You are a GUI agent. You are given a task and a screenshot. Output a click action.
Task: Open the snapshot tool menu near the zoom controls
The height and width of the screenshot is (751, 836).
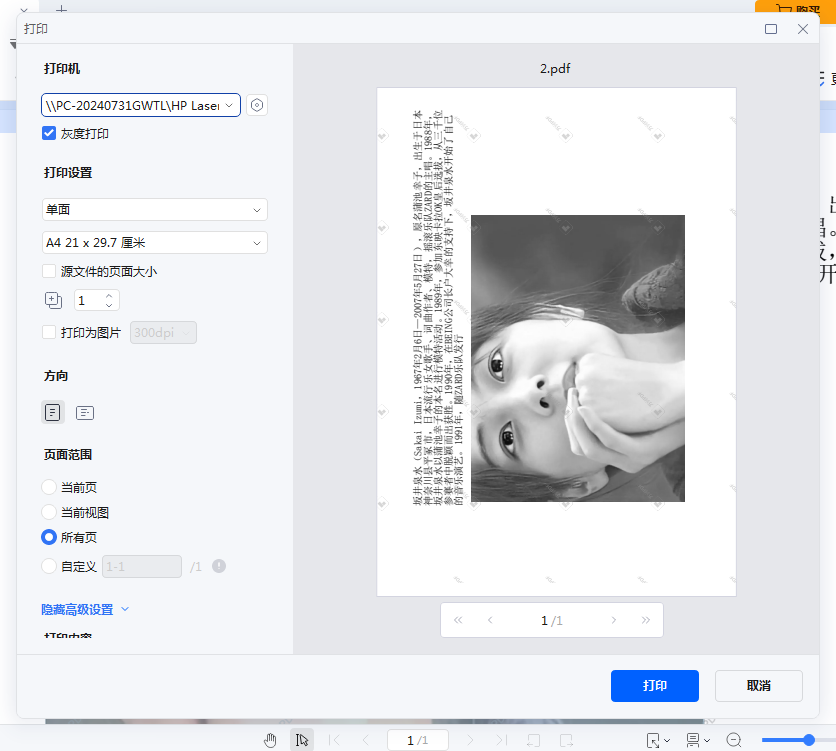(656, 739)
